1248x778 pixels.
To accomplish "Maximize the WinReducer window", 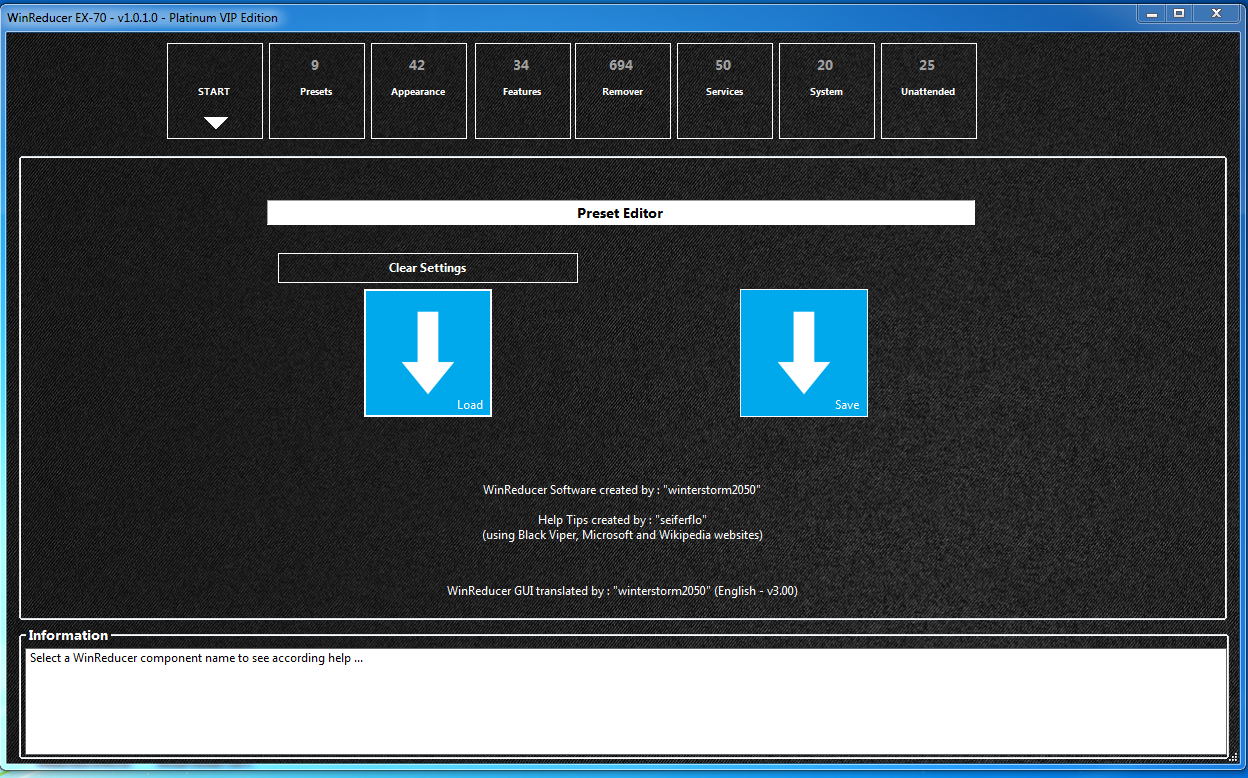I will click(x=1179, y=13).
